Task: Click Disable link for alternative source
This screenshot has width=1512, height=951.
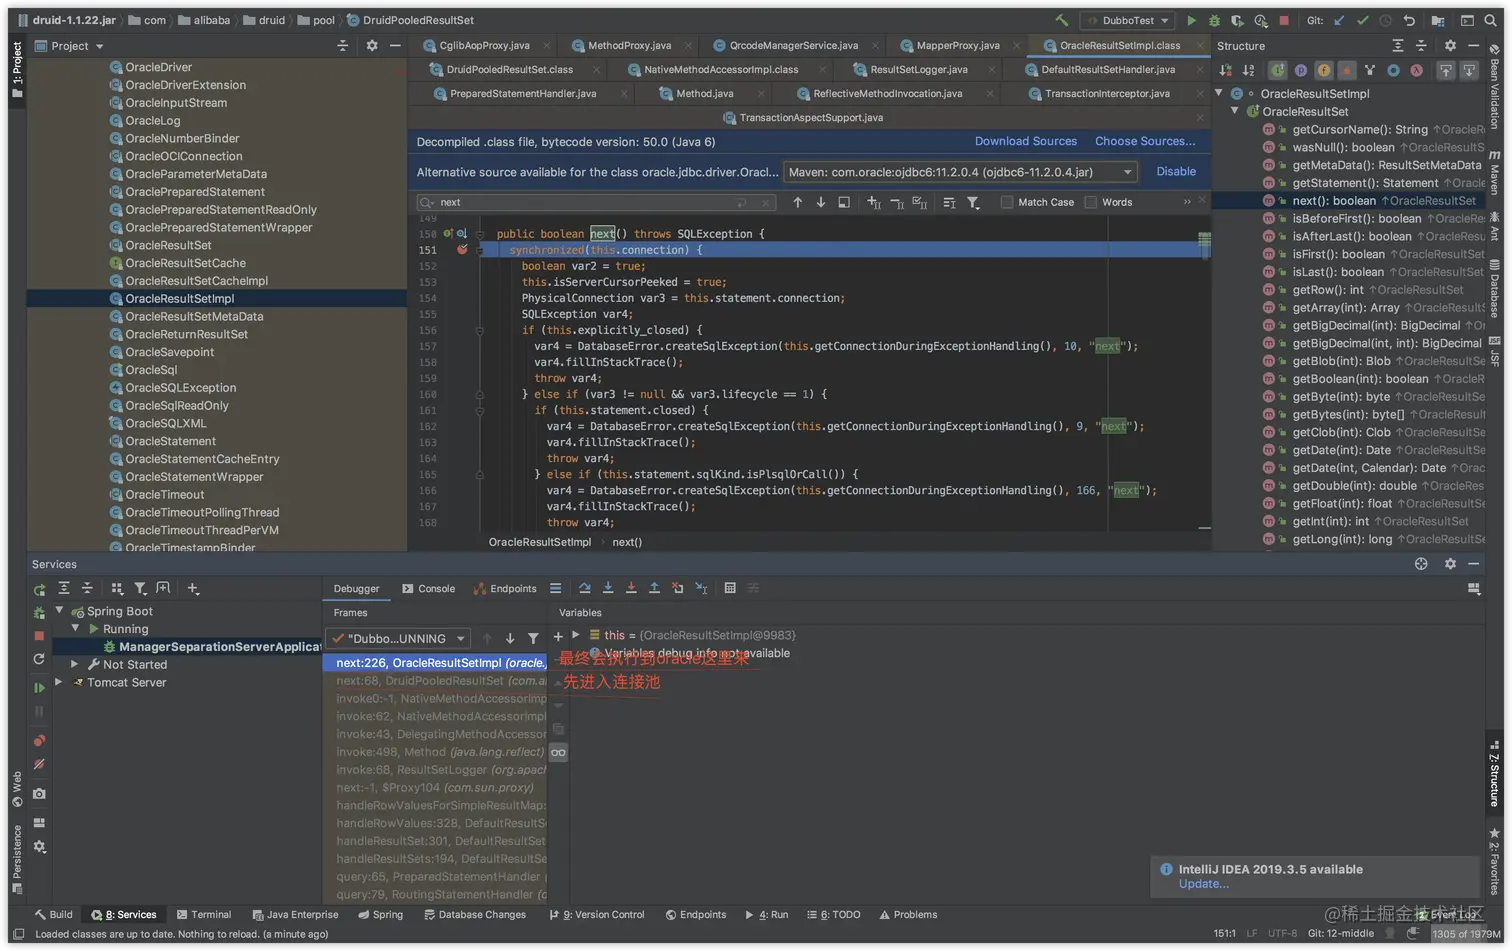Action: tap(1175, 171)
